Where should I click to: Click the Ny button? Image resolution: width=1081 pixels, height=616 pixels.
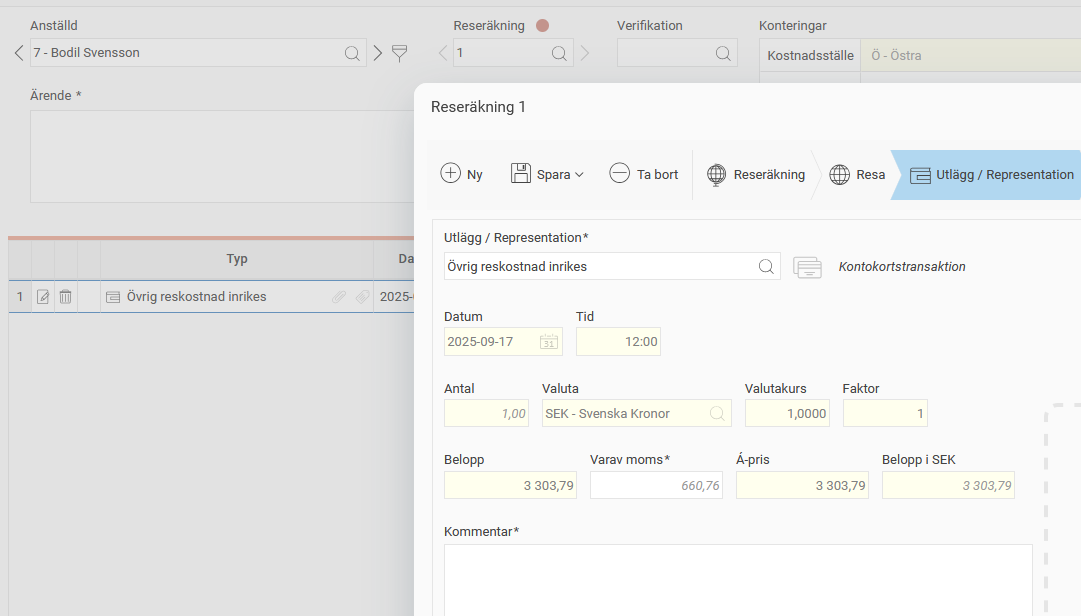point(462,175)
